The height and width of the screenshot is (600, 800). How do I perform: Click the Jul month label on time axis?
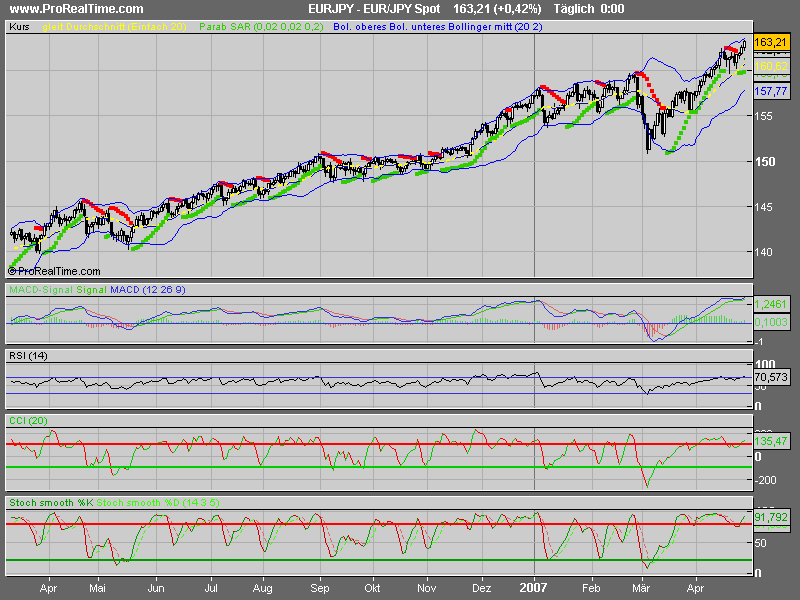pos(211,588)
